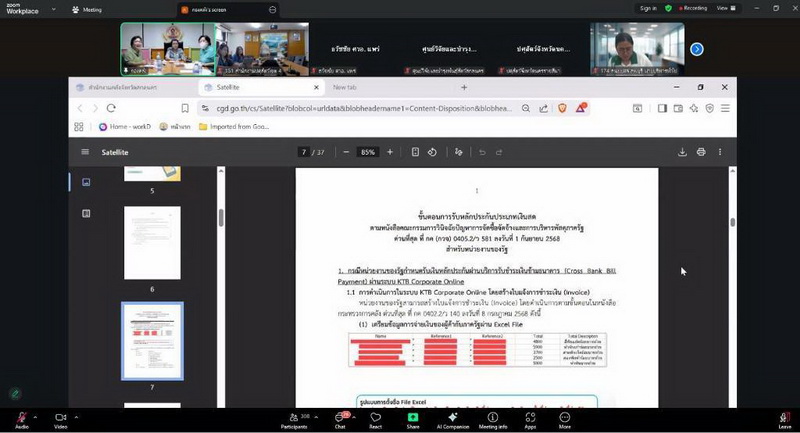Toggle the camera Video button
Image resolution: width=800 pixels, height=433 pixels.
(x=60, y=419)
